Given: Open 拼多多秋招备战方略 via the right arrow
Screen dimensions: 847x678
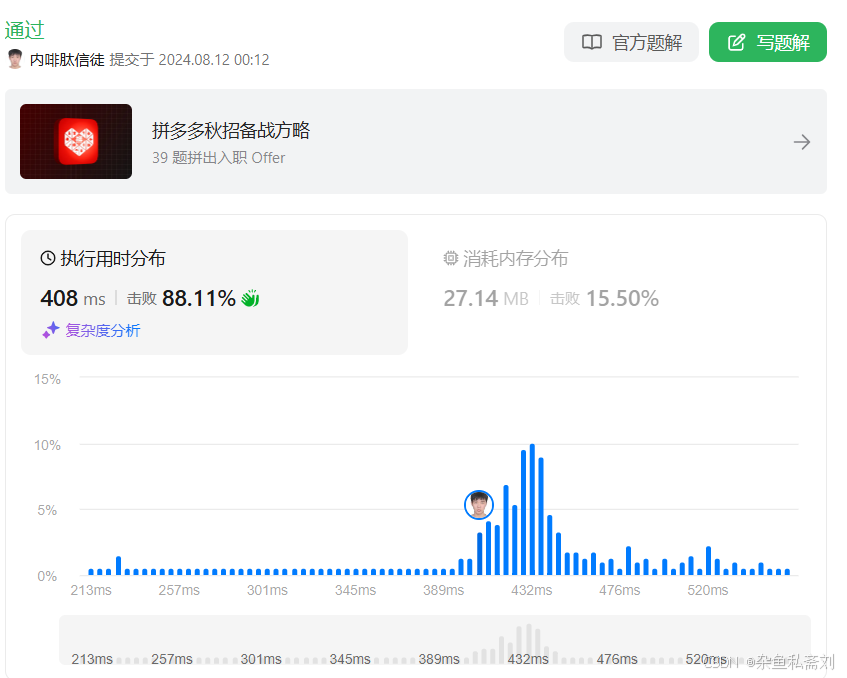Looking at the screenshot, I should (802, 142).
